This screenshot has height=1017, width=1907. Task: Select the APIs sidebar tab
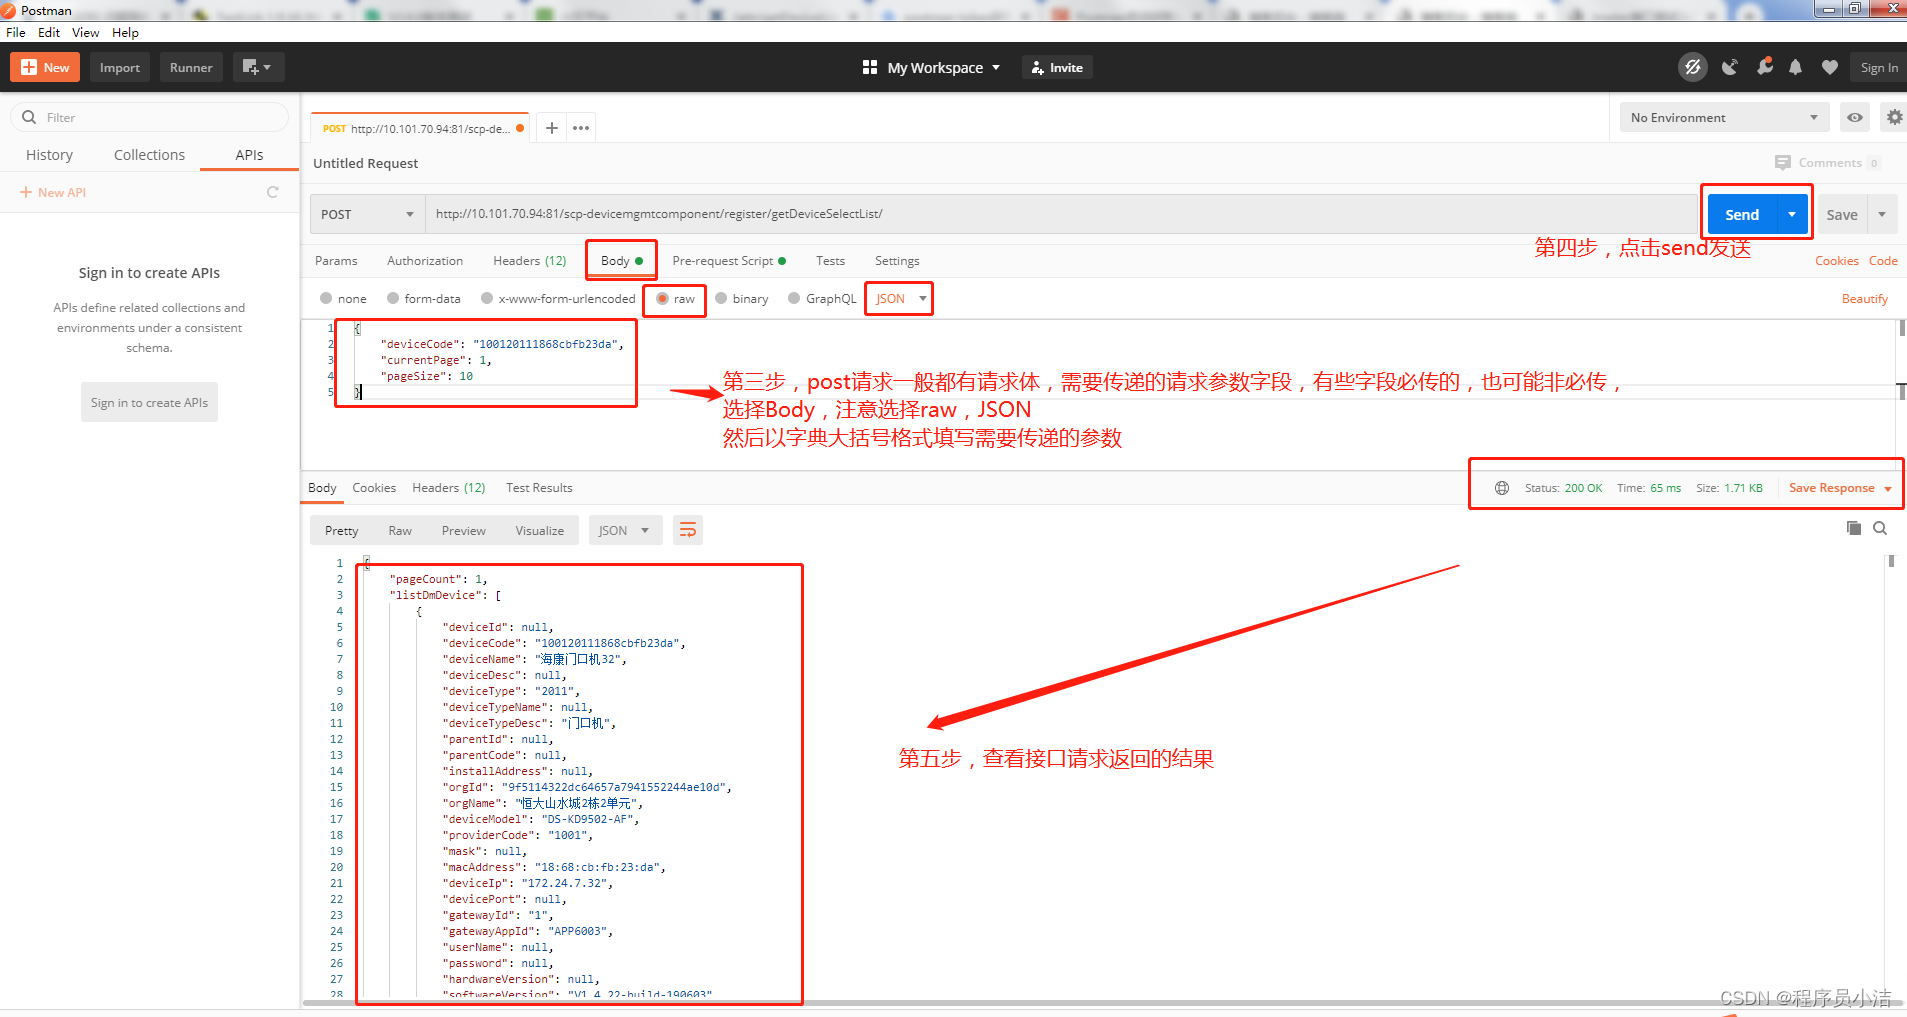pyautogui.click(x=249, y=155)
